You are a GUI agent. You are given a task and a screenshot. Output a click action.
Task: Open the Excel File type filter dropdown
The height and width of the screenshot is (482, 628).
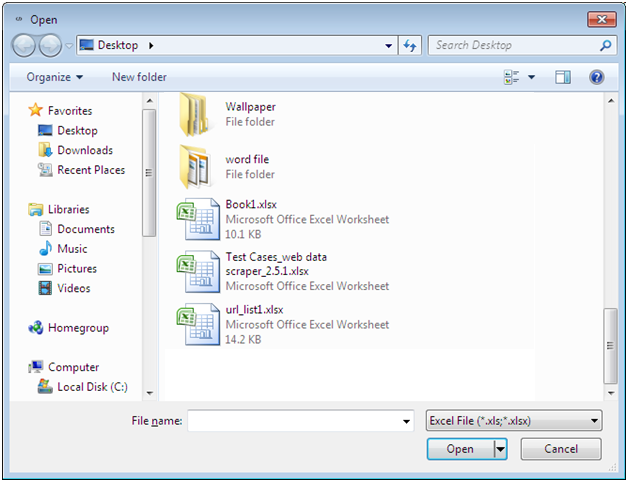514,421
